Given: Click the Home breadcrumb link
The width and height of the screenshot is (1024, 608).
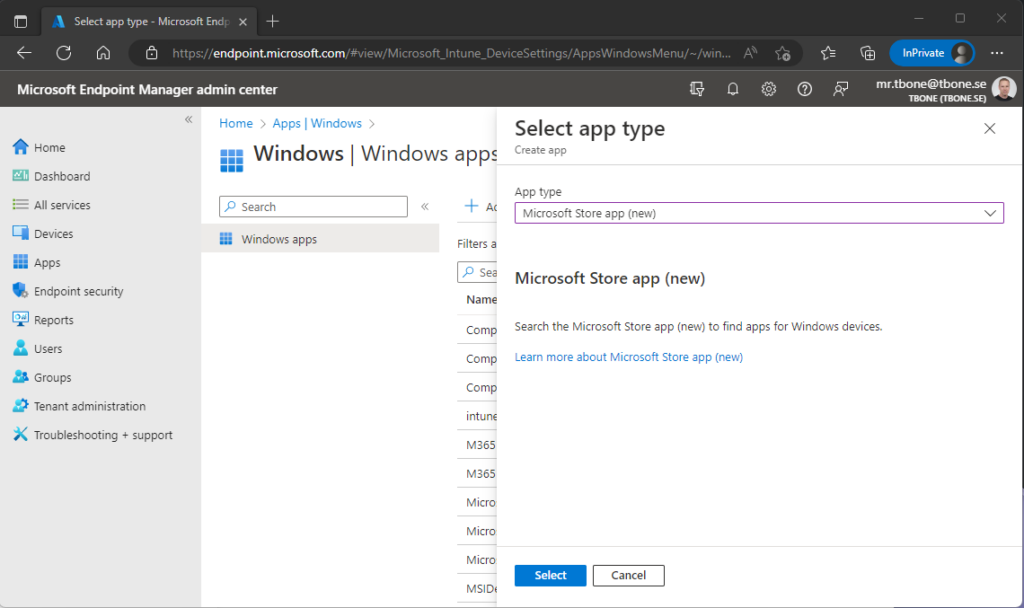Looking at the screenshot, I should [236, 123].
